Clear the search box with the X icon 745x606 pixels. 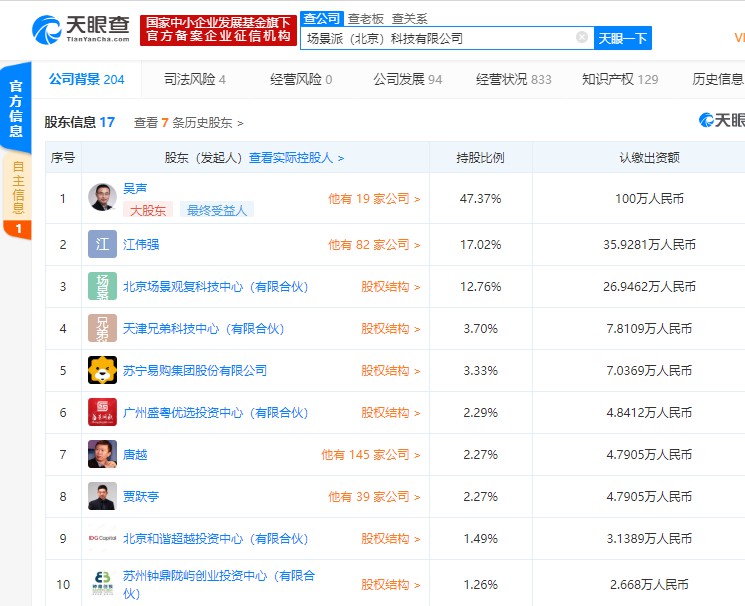pos(582,37)
